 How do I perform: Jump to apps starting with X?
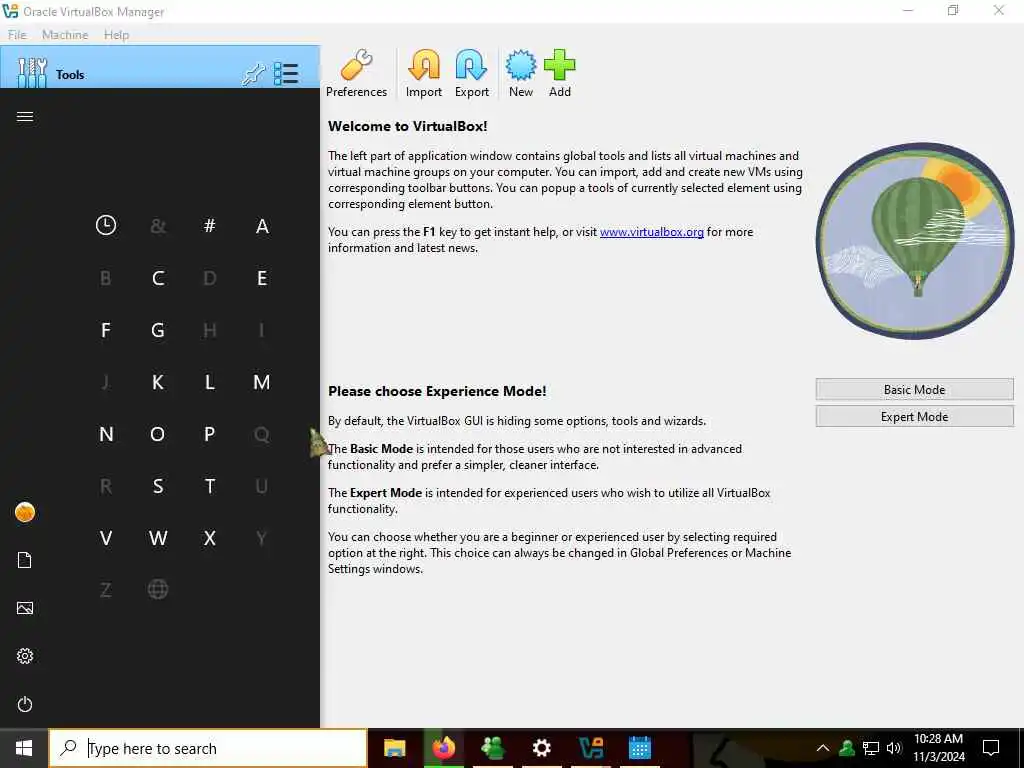point(210,538)
